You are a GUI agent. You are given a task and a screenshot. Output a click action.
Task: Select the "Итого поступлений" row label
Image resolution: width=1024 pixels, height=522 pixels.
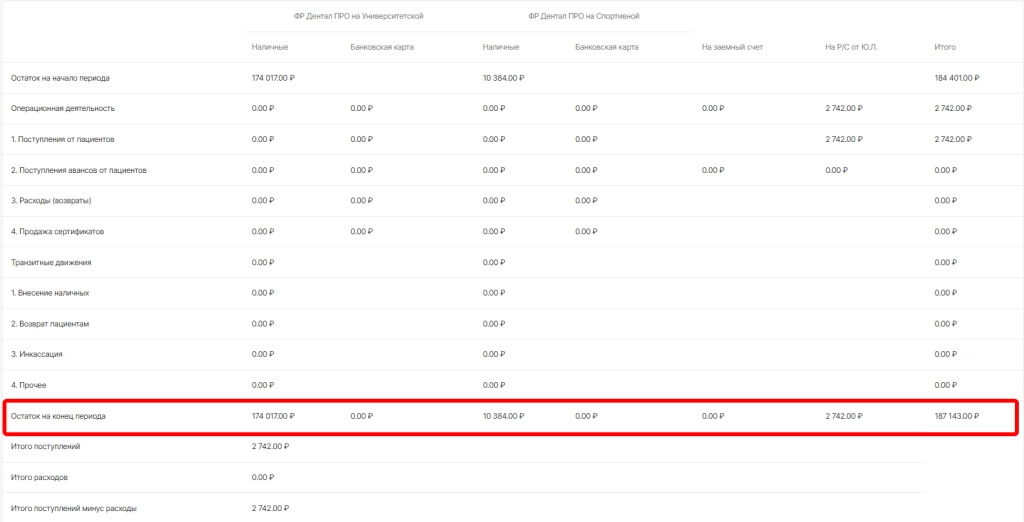coord(45,446)
